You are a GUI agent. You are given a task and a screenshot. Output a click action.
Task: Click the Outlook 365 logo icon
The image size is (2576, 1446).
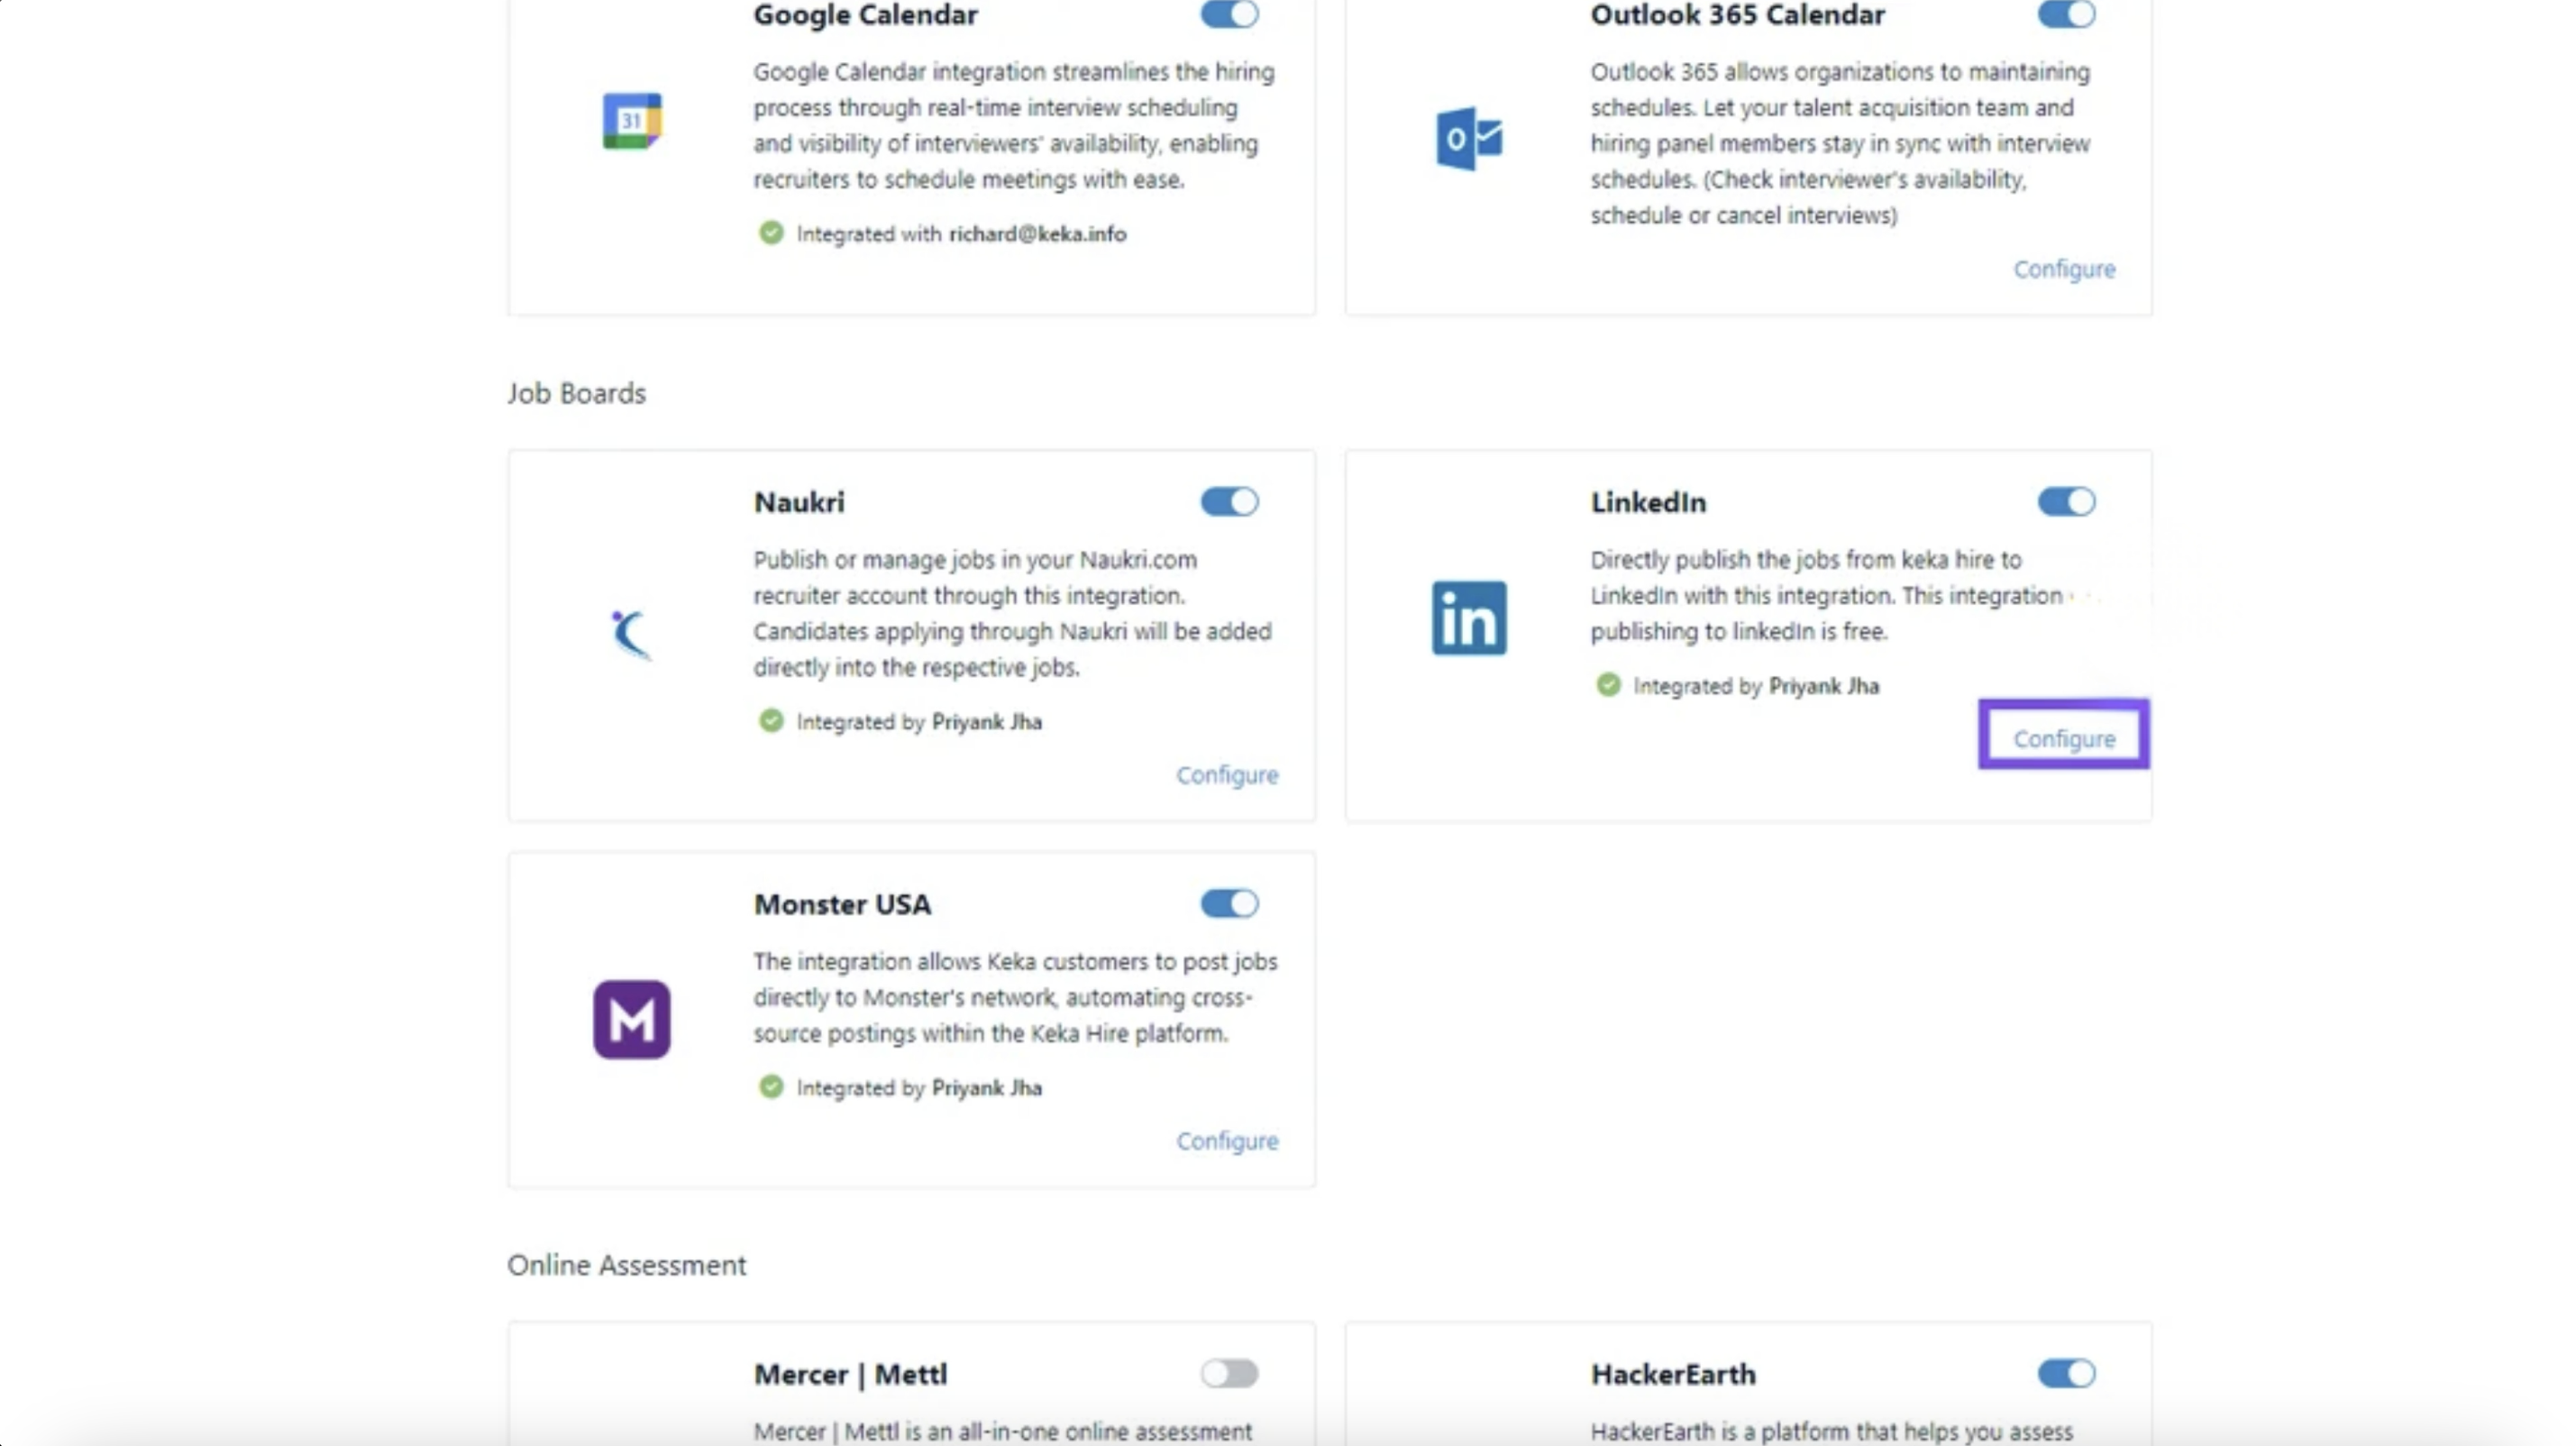pos(1468,139)
